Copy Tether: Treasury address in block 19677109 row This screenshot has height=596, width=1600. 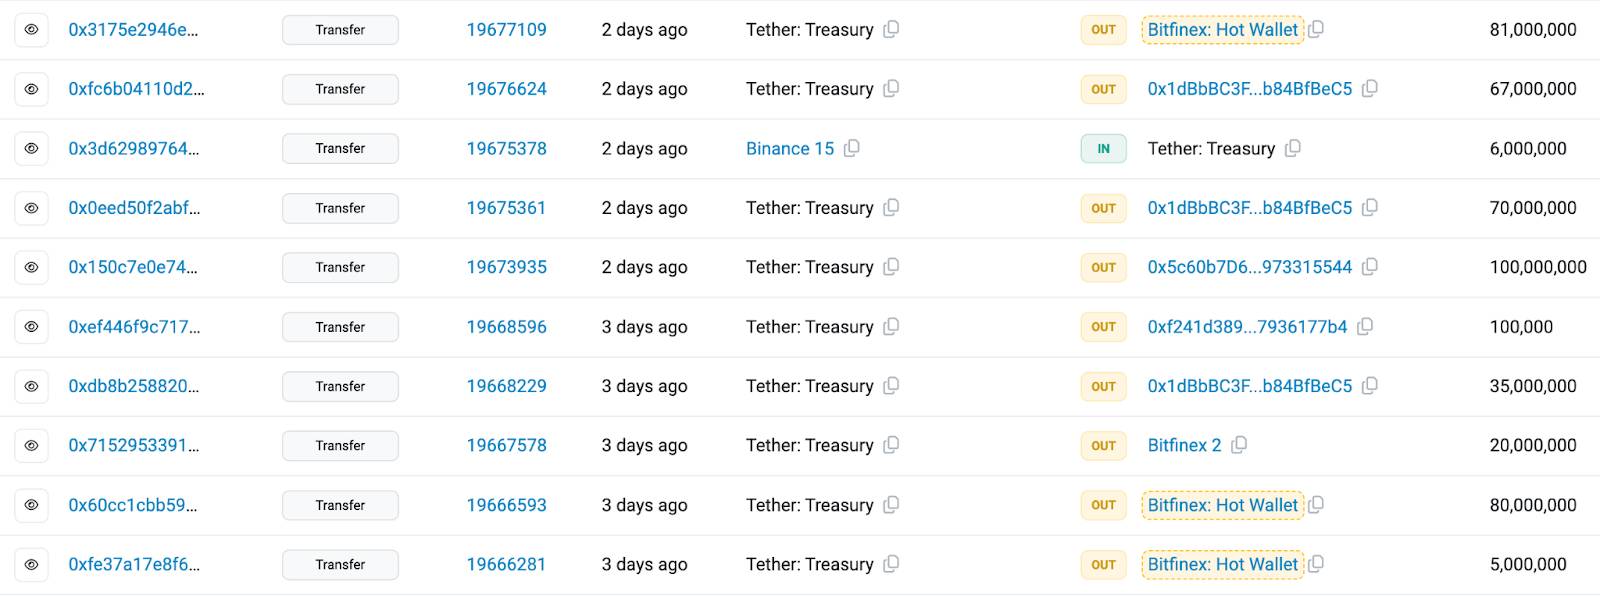[891, 29]
